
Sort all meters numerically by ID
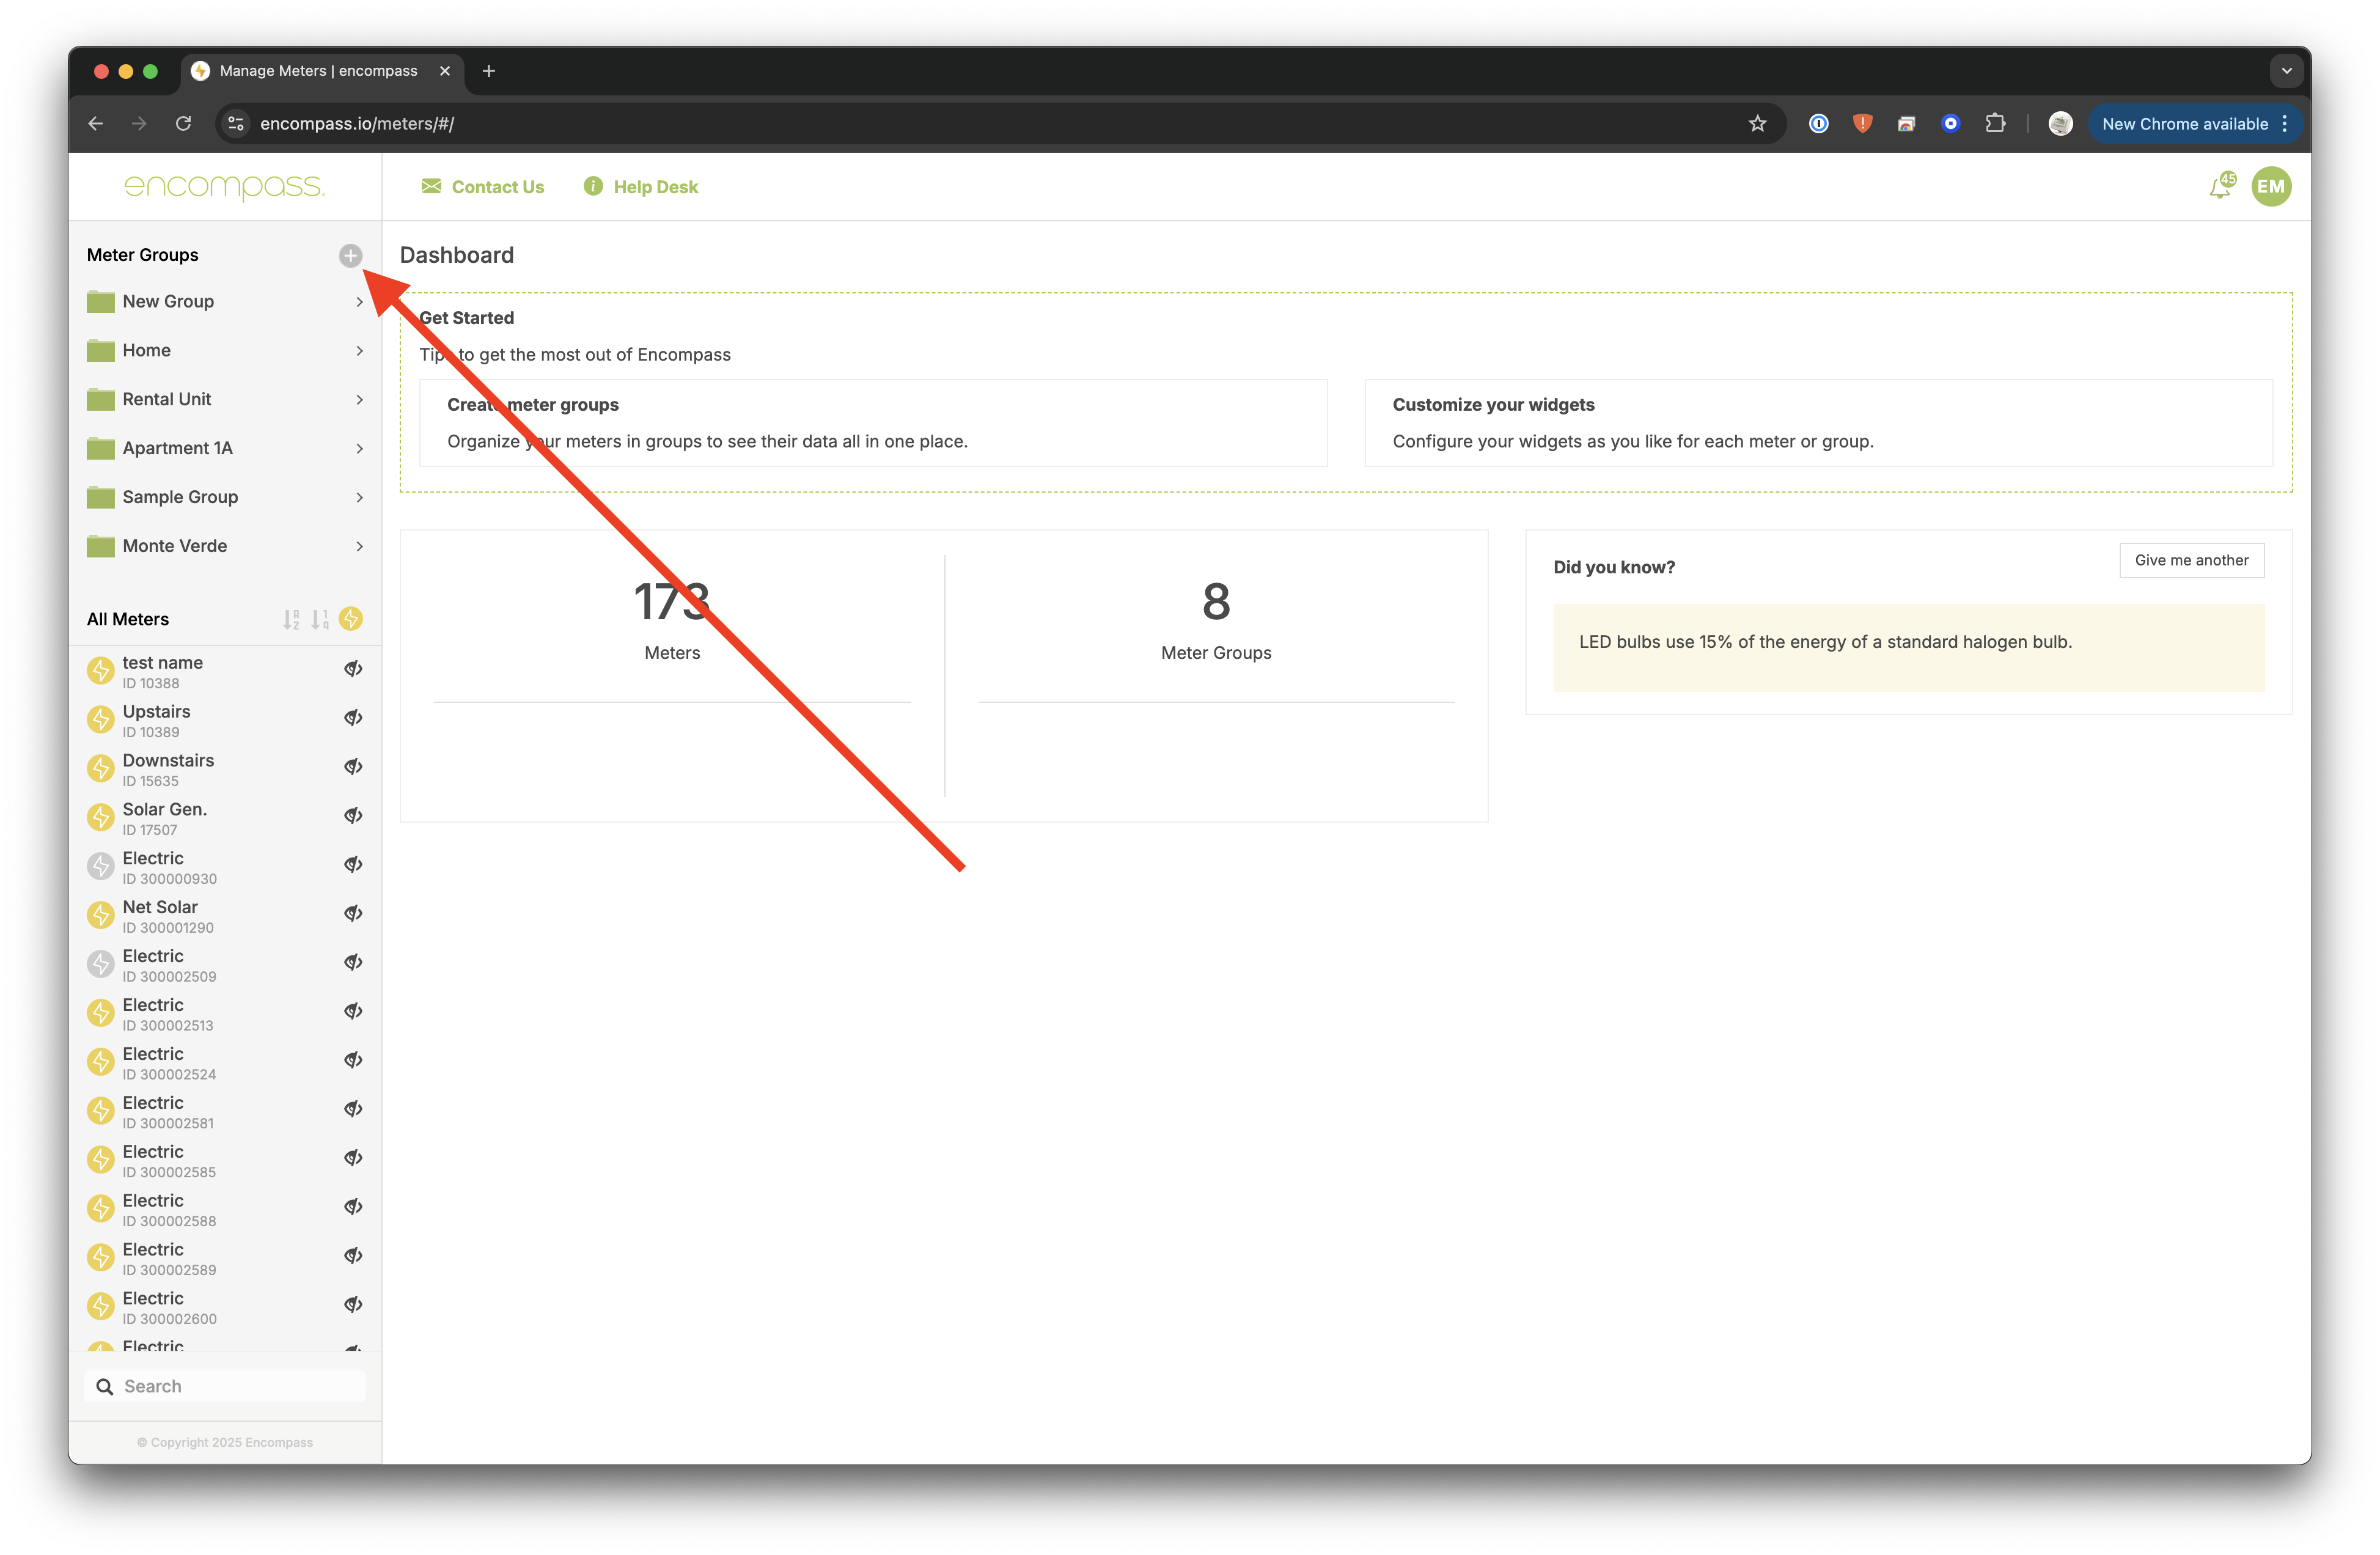pyautogui.click(x=320, y=620)
